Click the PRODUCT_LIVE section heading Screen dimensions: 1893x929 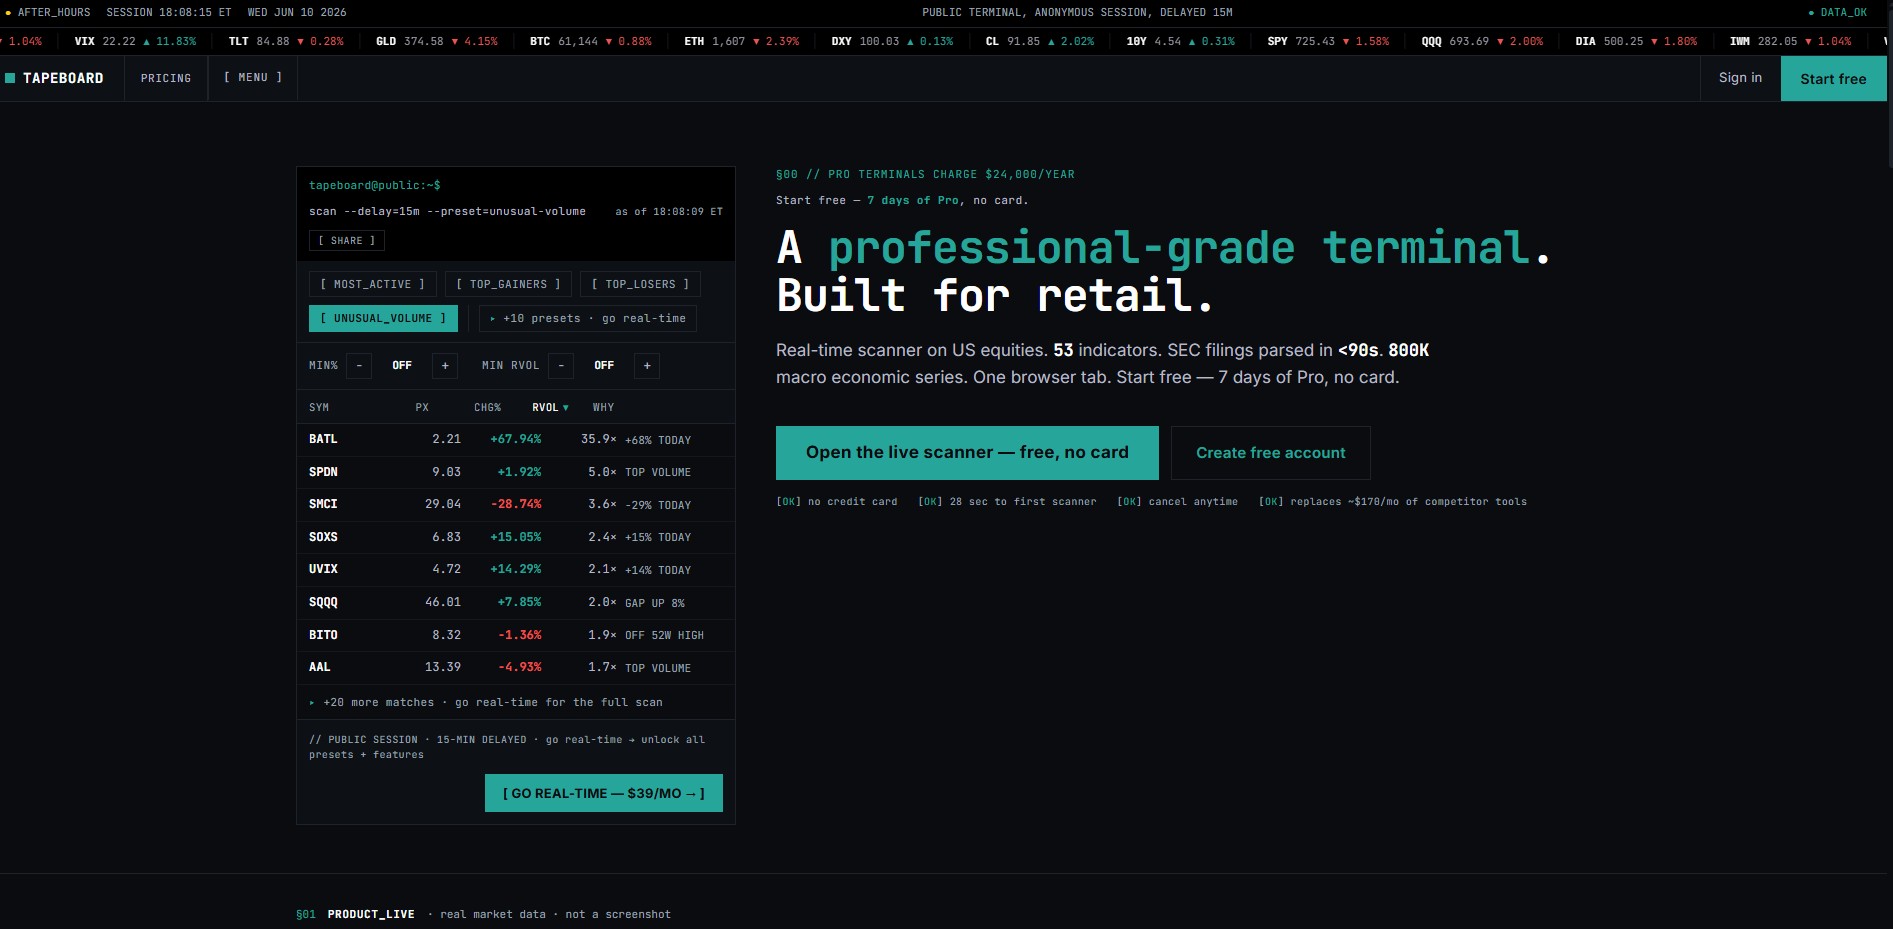point(370,914)
